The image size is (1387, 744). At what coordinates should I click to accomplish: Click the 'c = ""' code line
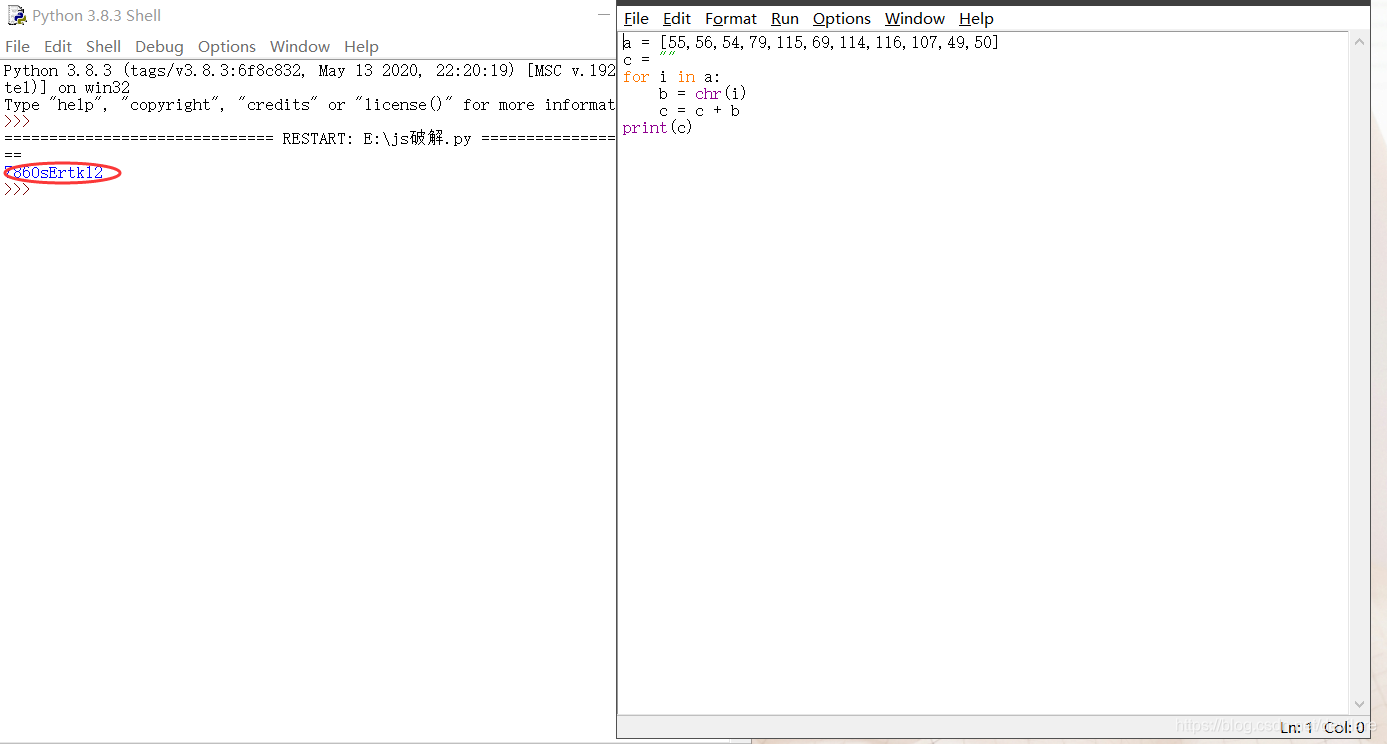(649, 59)
